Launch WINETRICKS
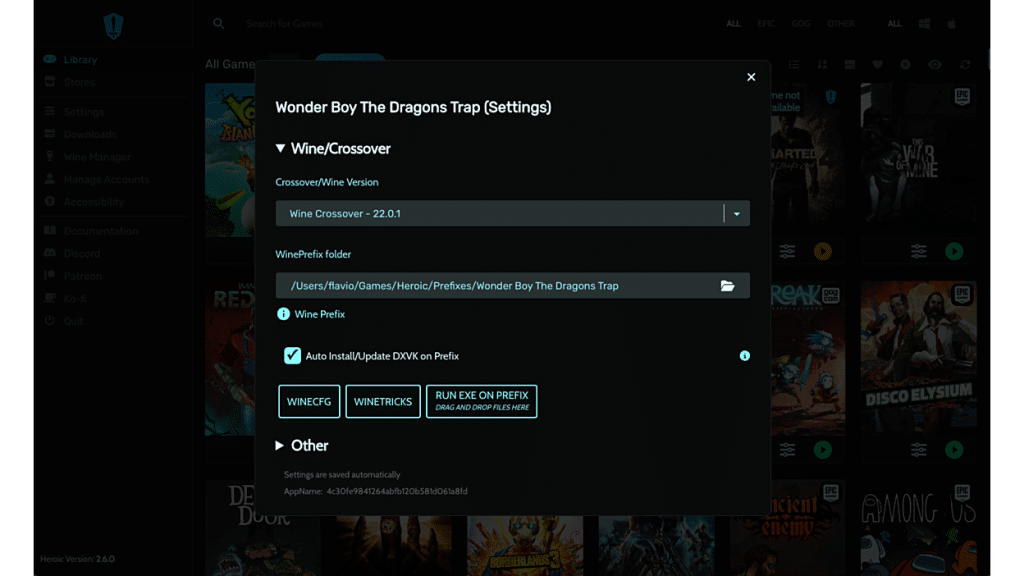The width and height of the screenshot is (1024, 576). [x=383, y=402]
